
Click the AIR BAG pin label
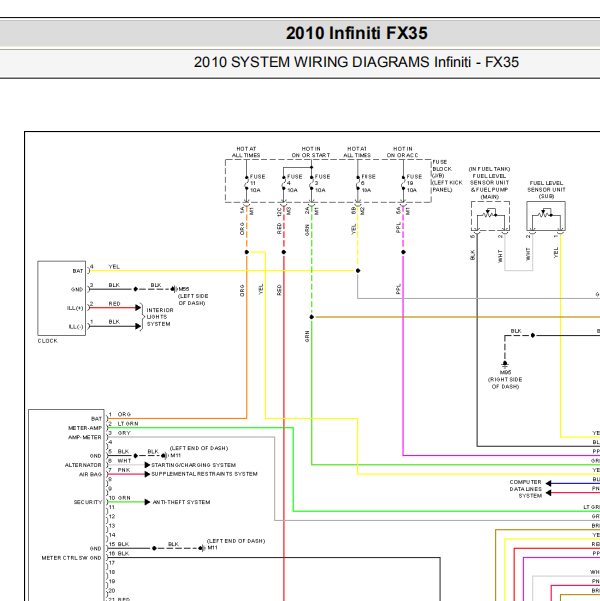(90, 475)
